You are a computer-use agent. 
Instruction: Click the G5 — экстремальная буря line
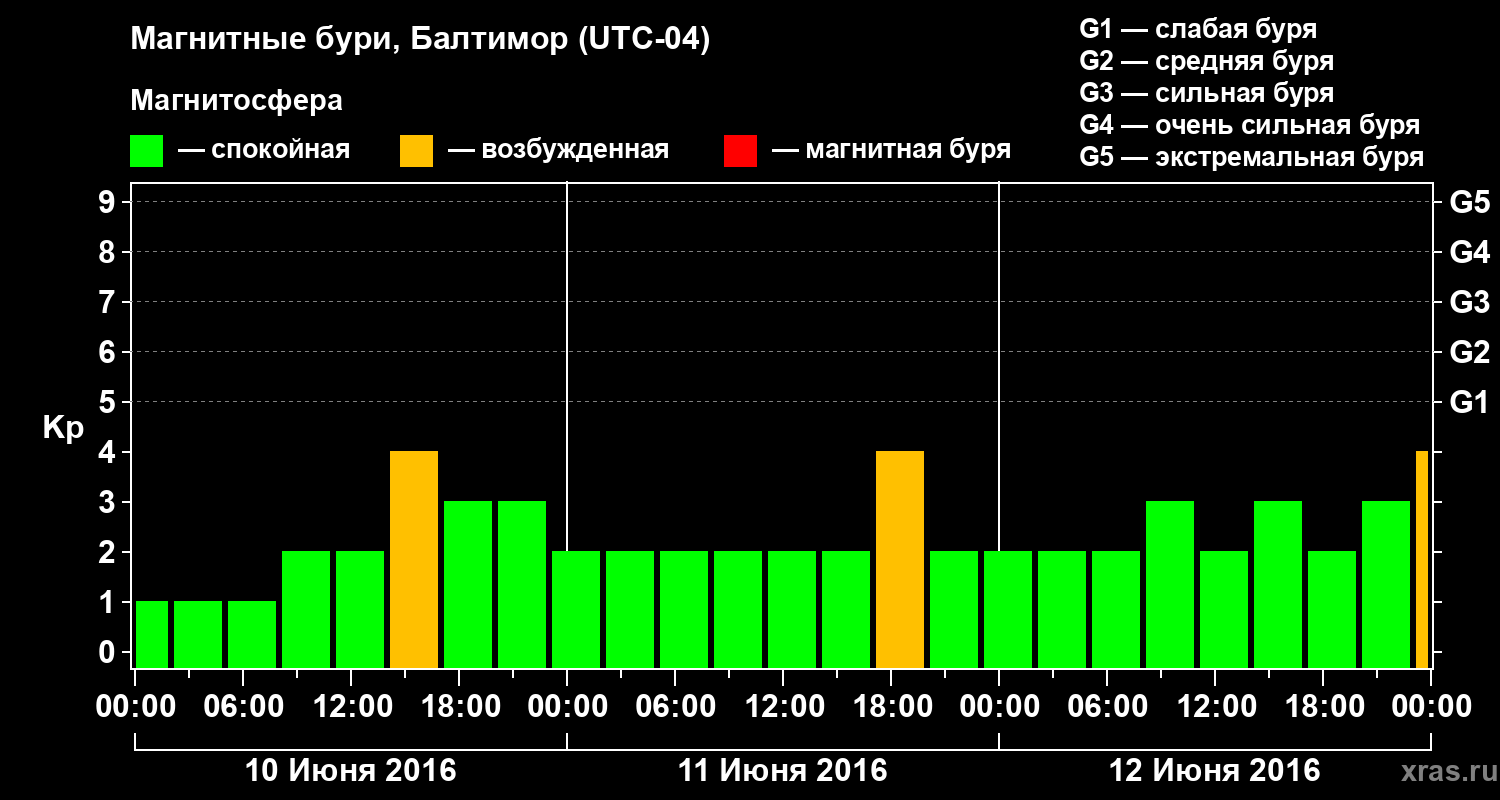(x=1252, y=157)
